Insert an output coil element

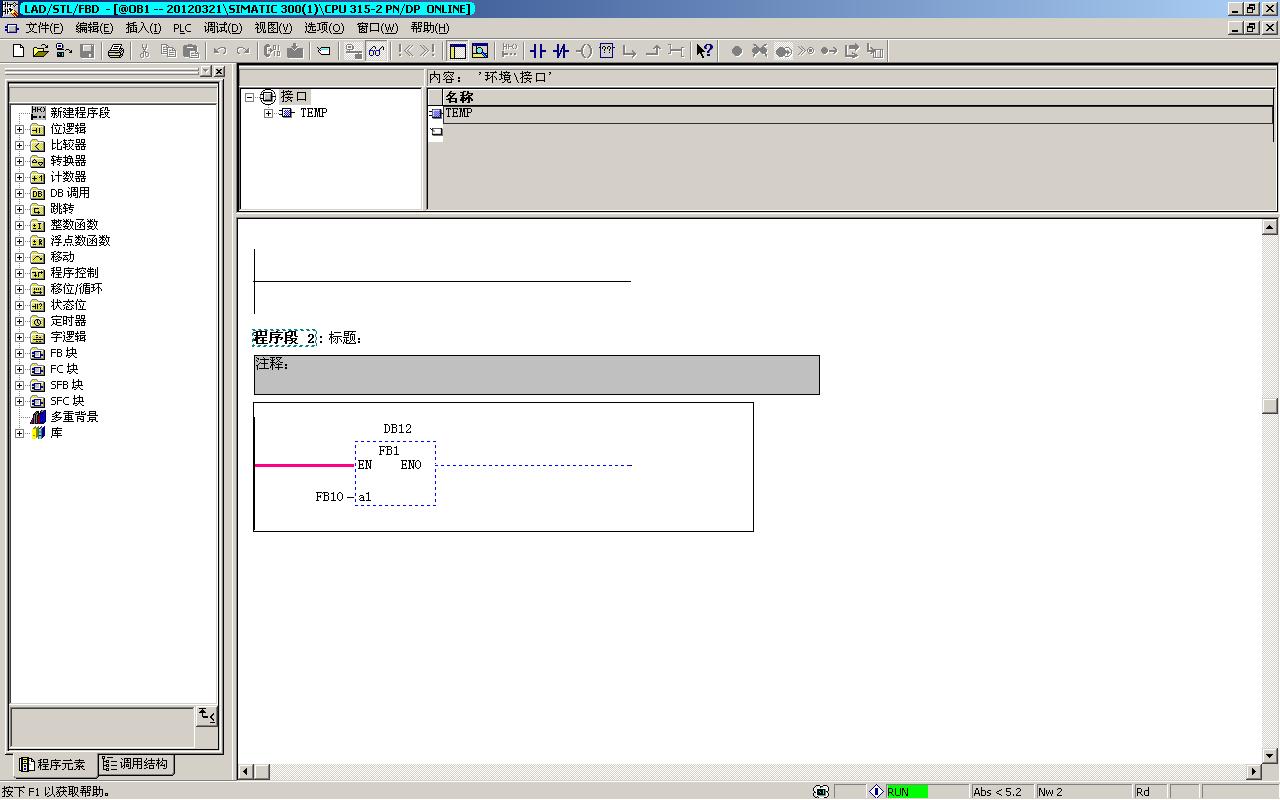[x=584, y=51]
